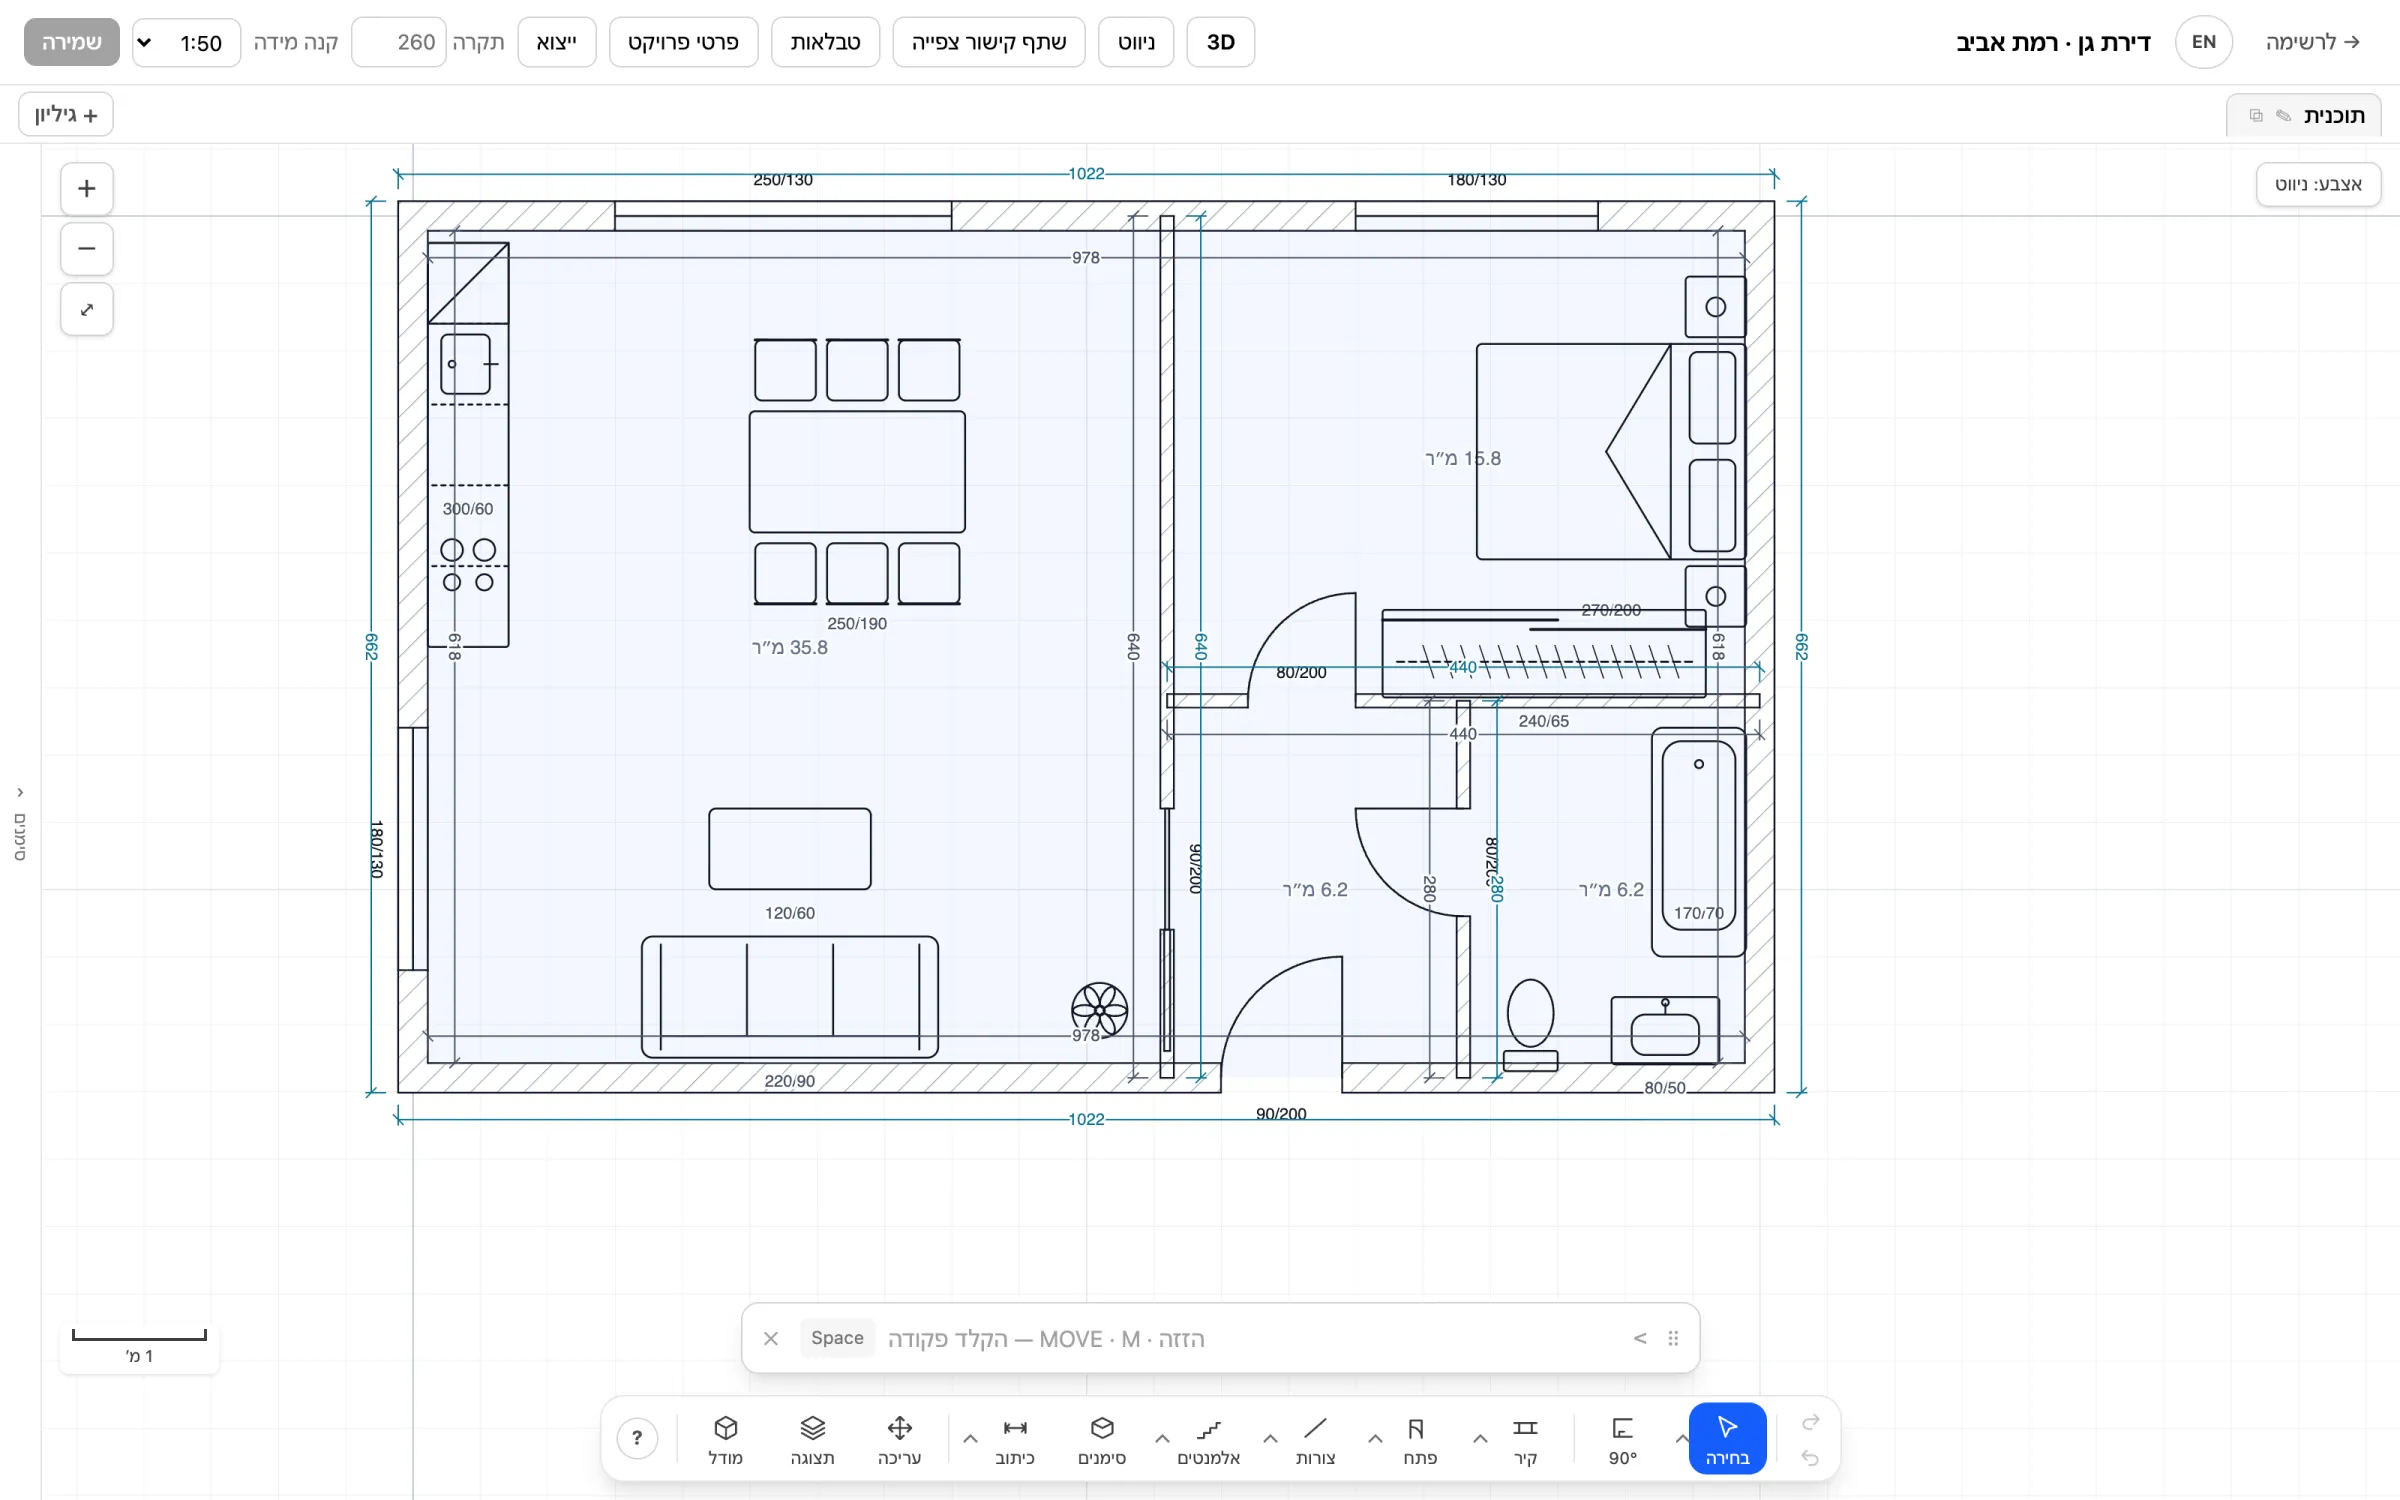Expand options chevron beside פתח tool
Screen dimensions: 2400x1500
[1375, 1439]
